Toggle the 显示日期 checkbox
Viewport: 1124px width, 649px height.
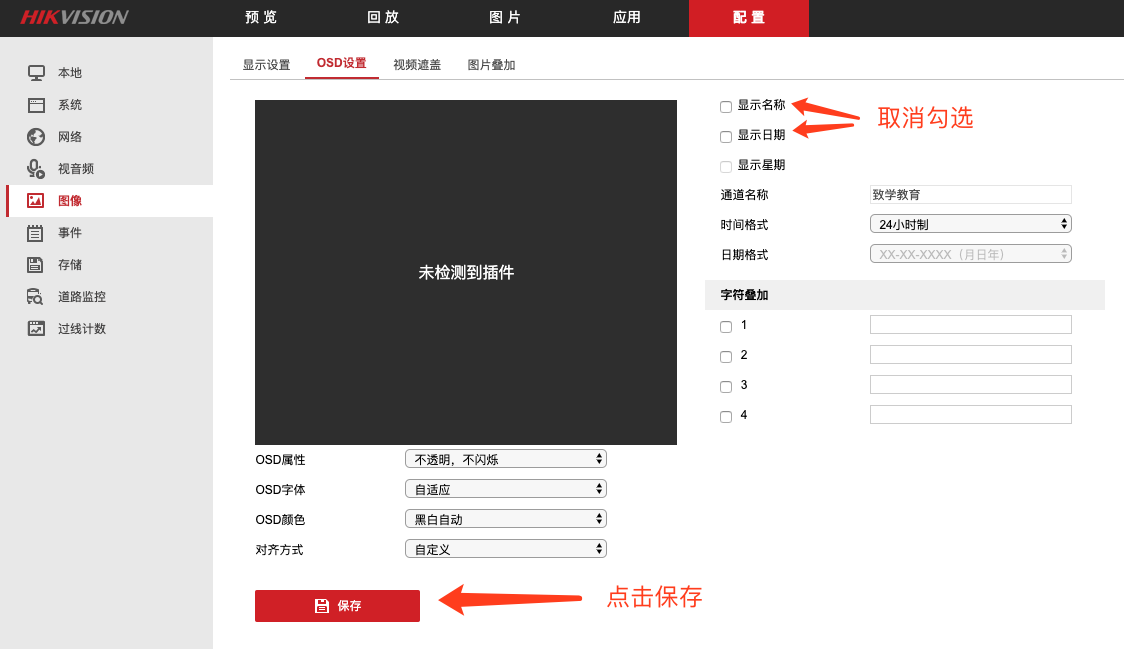pyautogui.click(x=726, y=137)
